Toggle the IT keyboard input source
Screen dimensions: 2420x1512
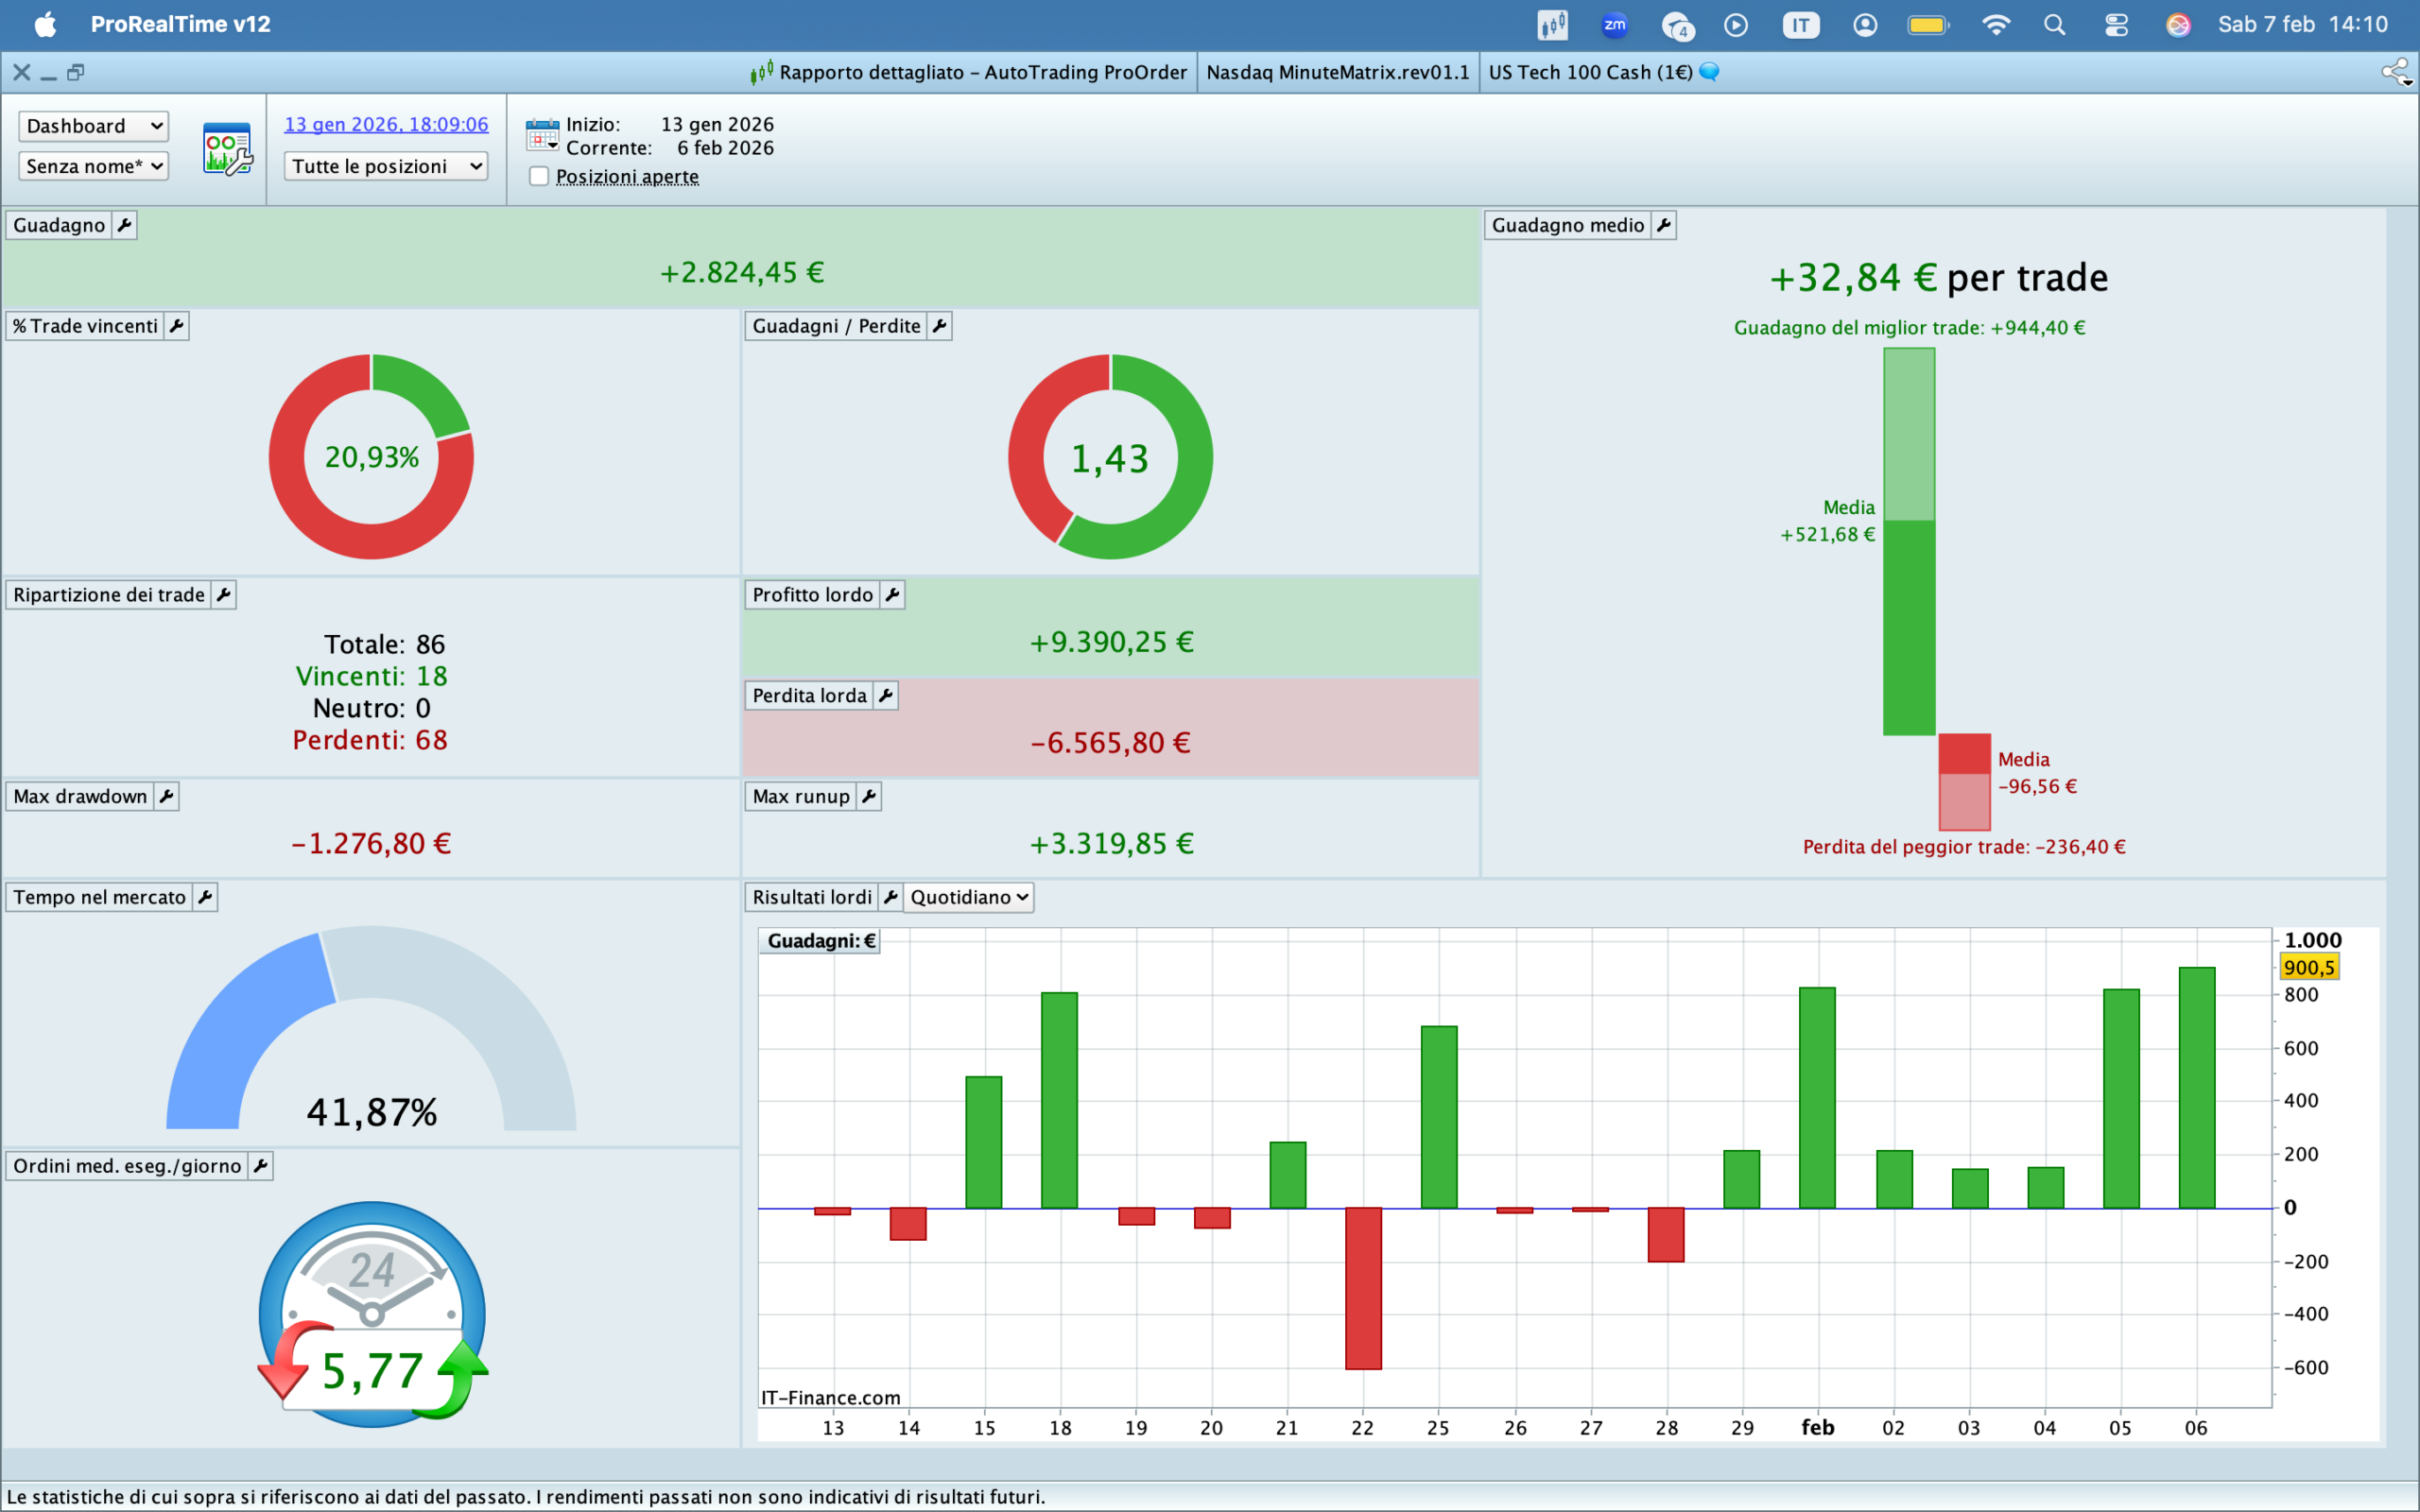1800,25
